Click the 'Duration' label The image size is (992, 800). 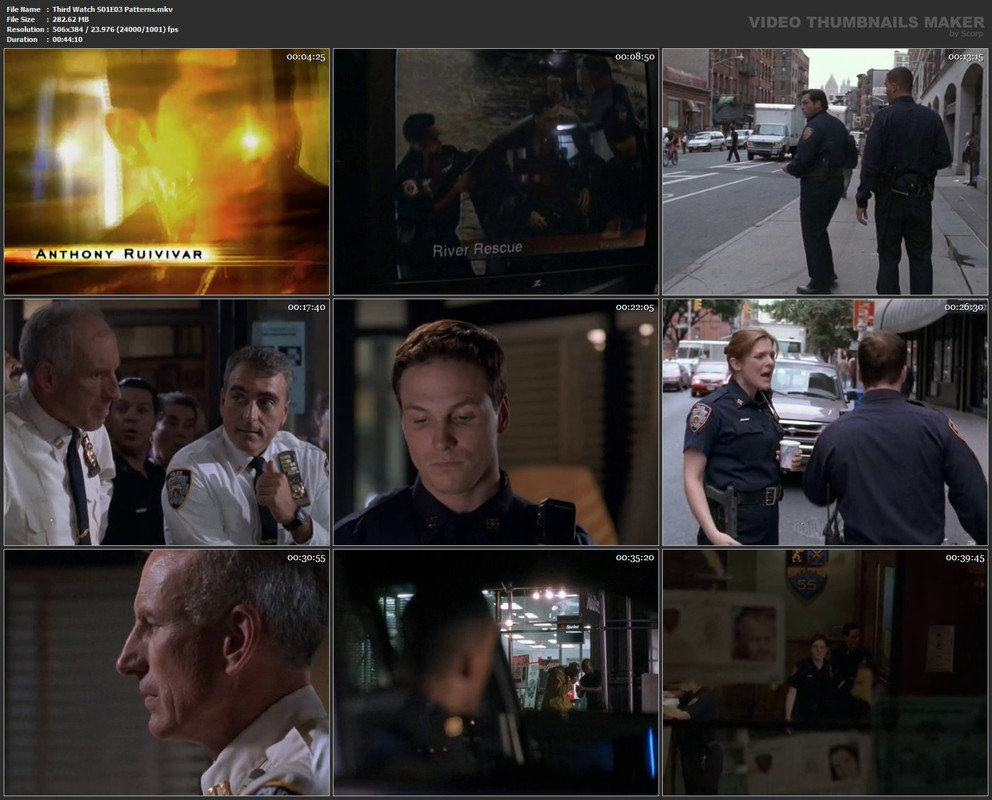(22, 40)
